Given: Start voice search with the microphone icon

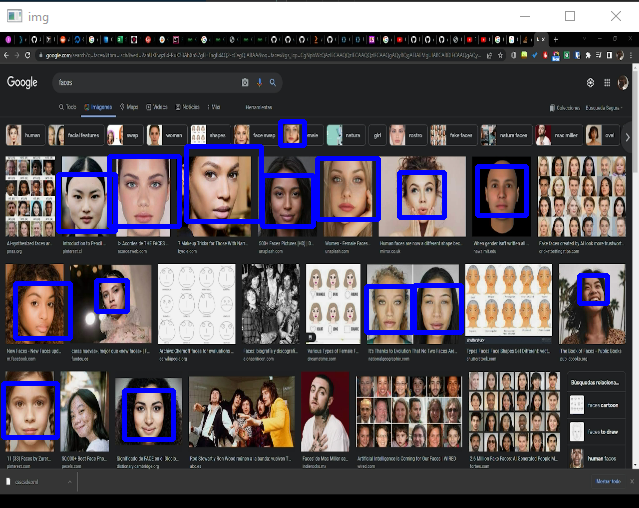Looking at the screenshot, I should tap(259, 83).
